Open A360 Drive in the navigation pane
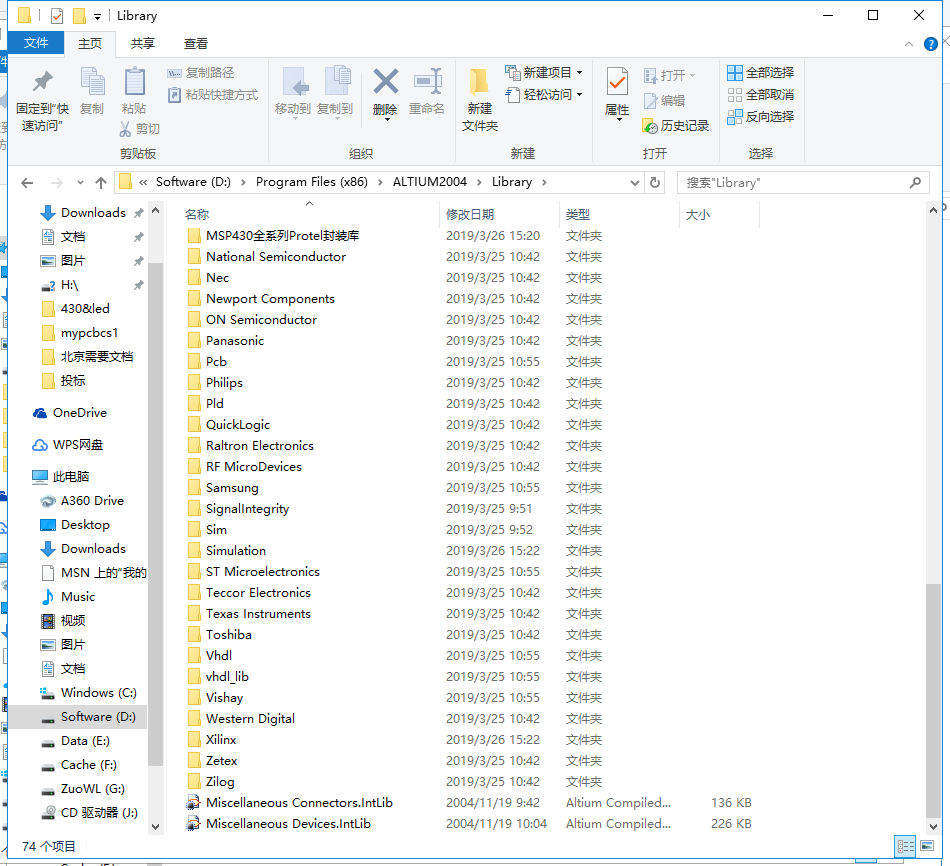This screenshot has width=950, height=866. pos(92,501)
